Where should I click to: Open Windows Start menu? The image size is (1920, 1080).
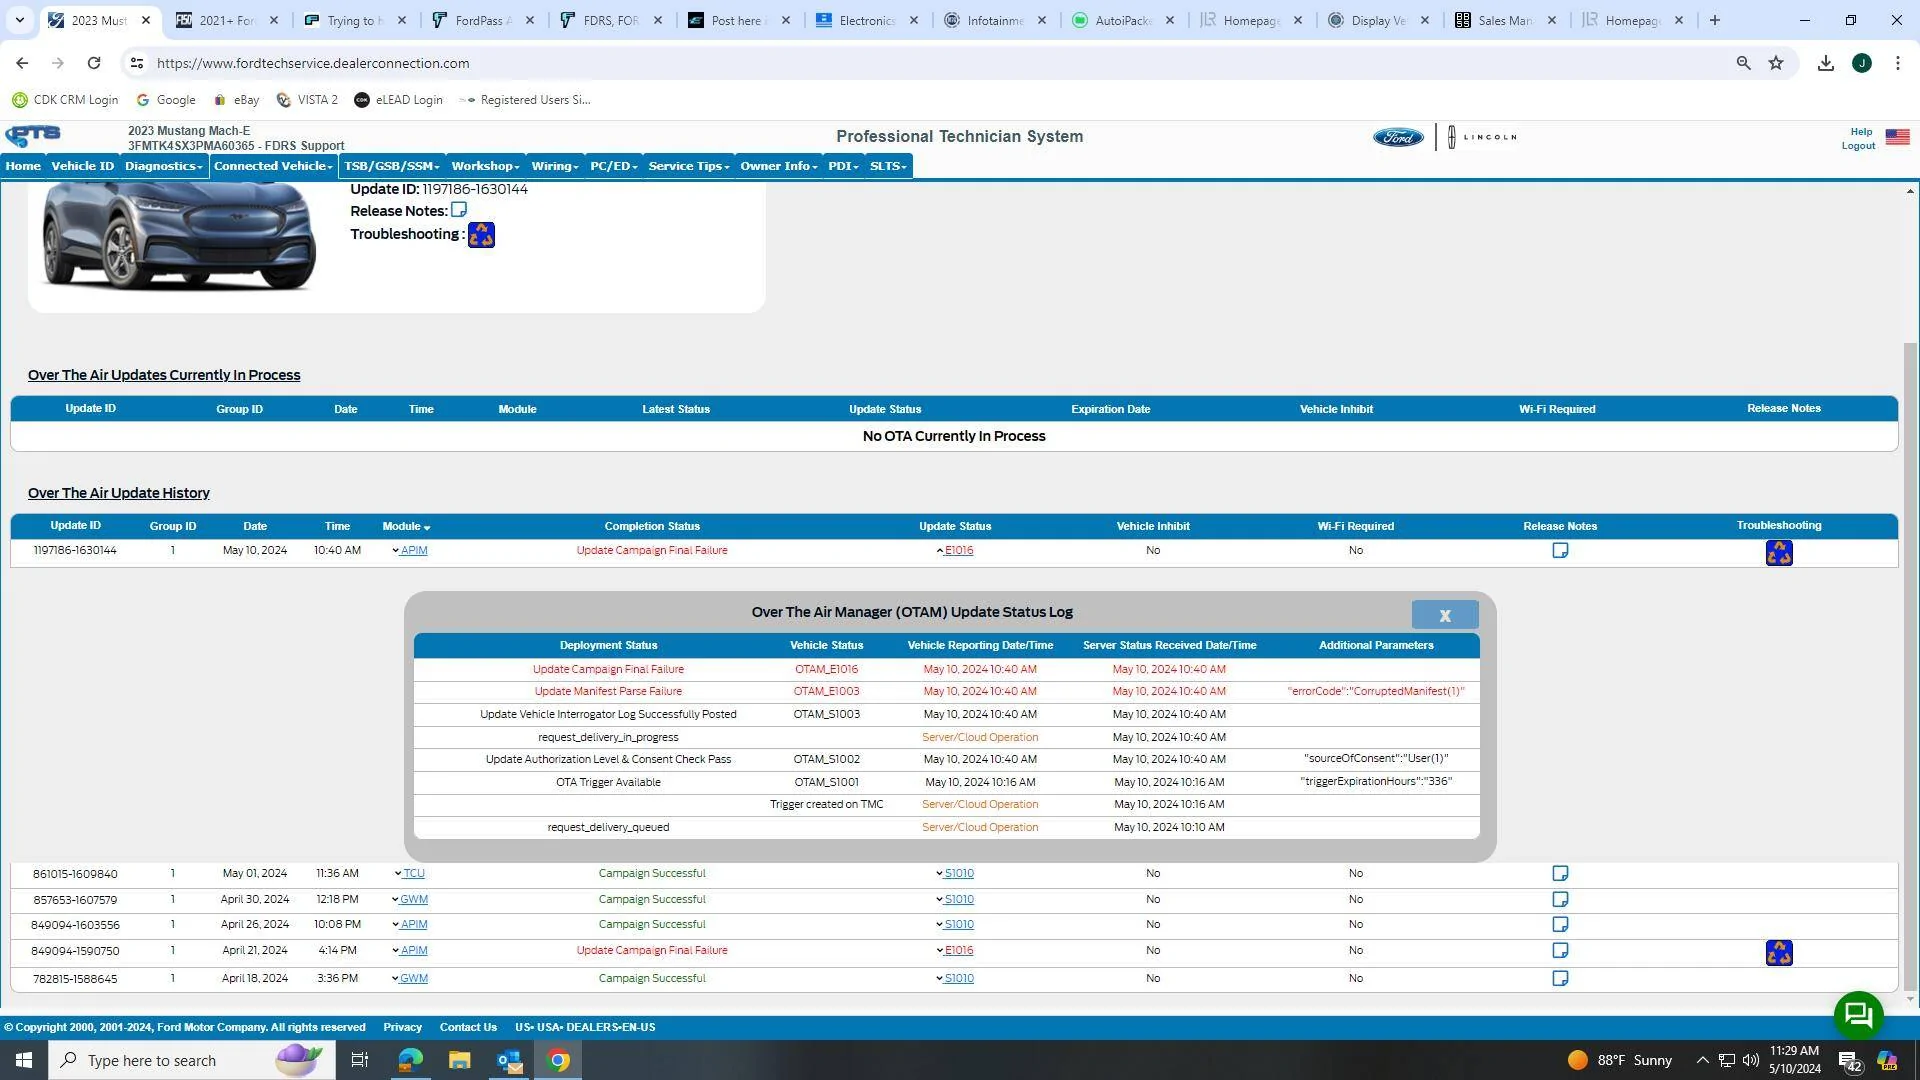tap(24, 1060)
